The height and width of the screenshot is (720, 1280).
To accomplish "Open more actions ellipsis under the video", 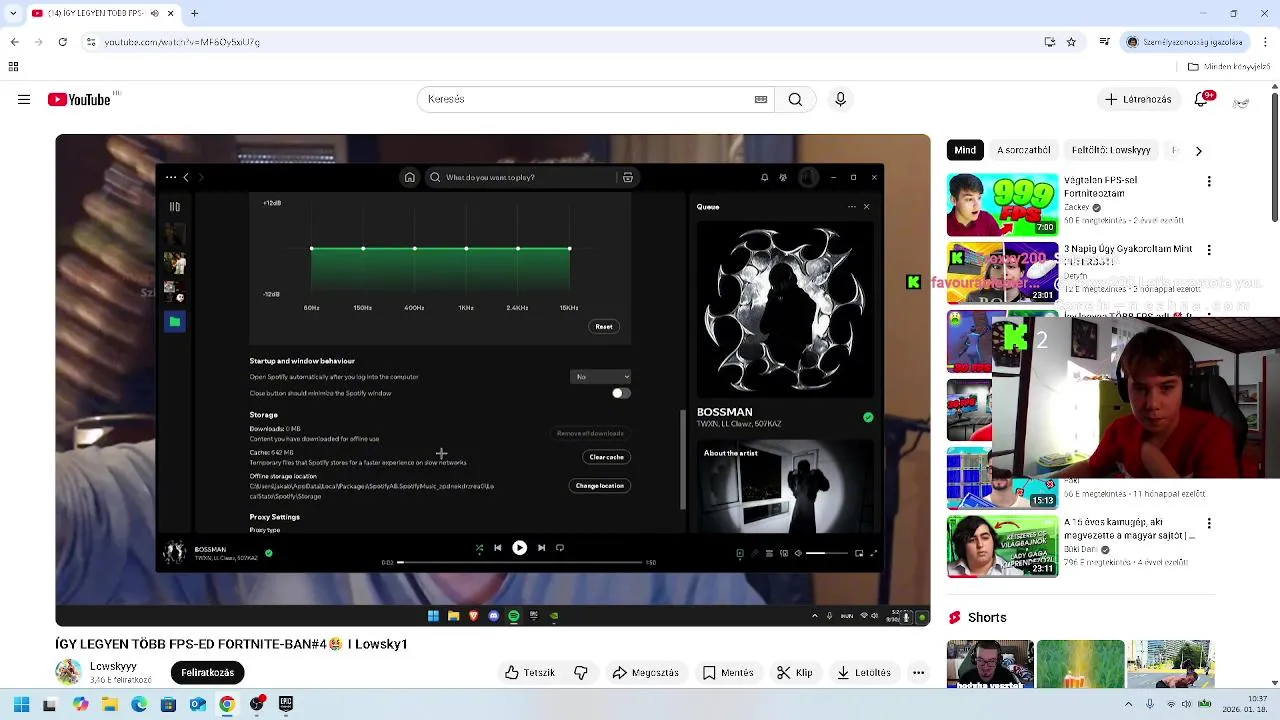I will (x=918, y=673).
